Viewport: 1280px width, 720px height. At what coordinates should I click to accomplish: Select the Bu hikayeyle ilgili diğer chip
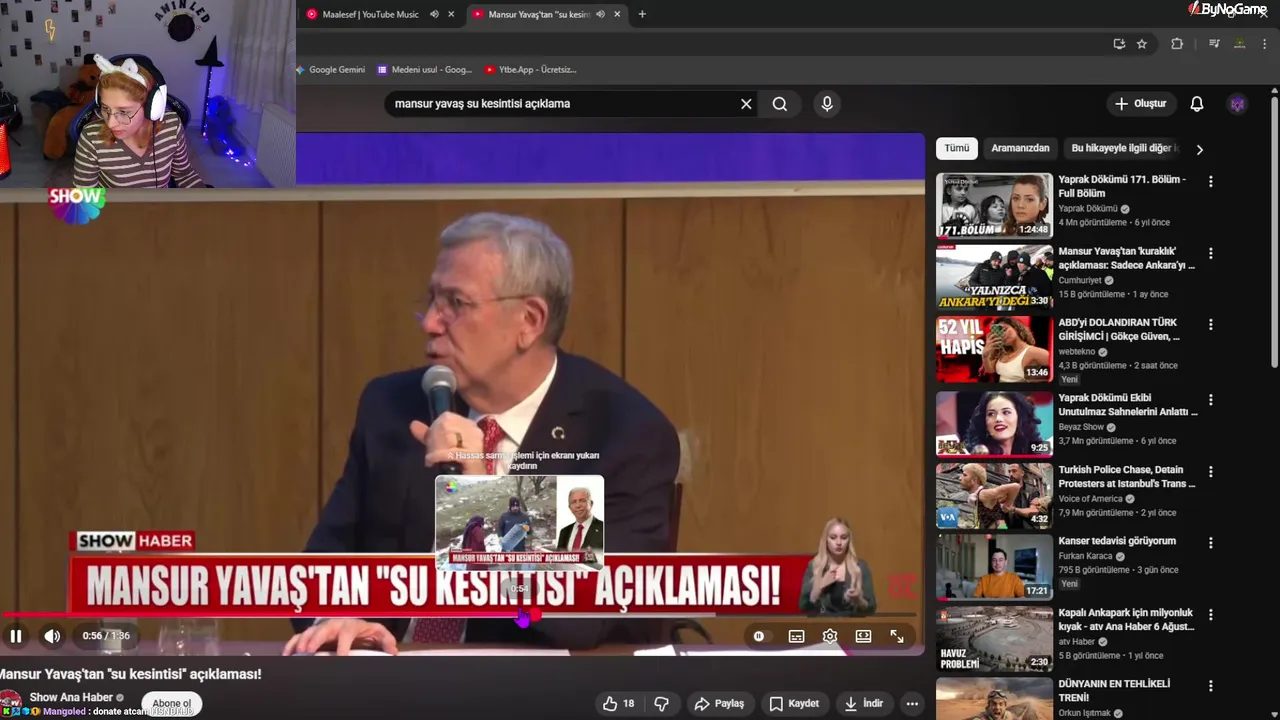tap(1122, 148)
